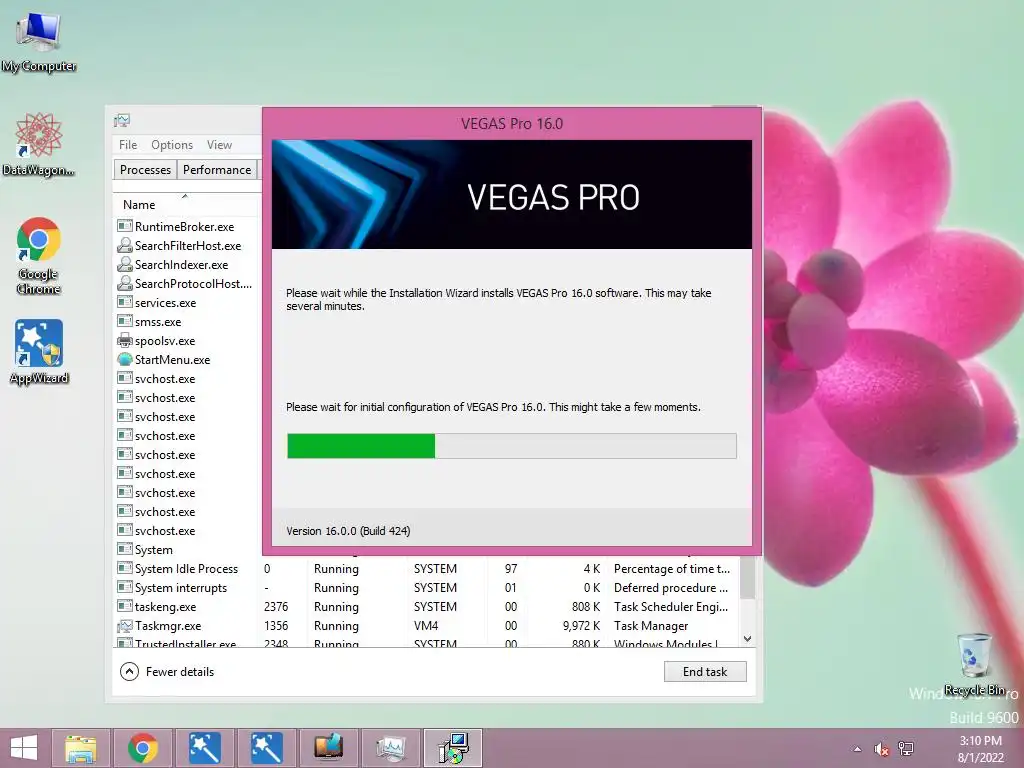Select System Idle Process row

coord(427,569)
